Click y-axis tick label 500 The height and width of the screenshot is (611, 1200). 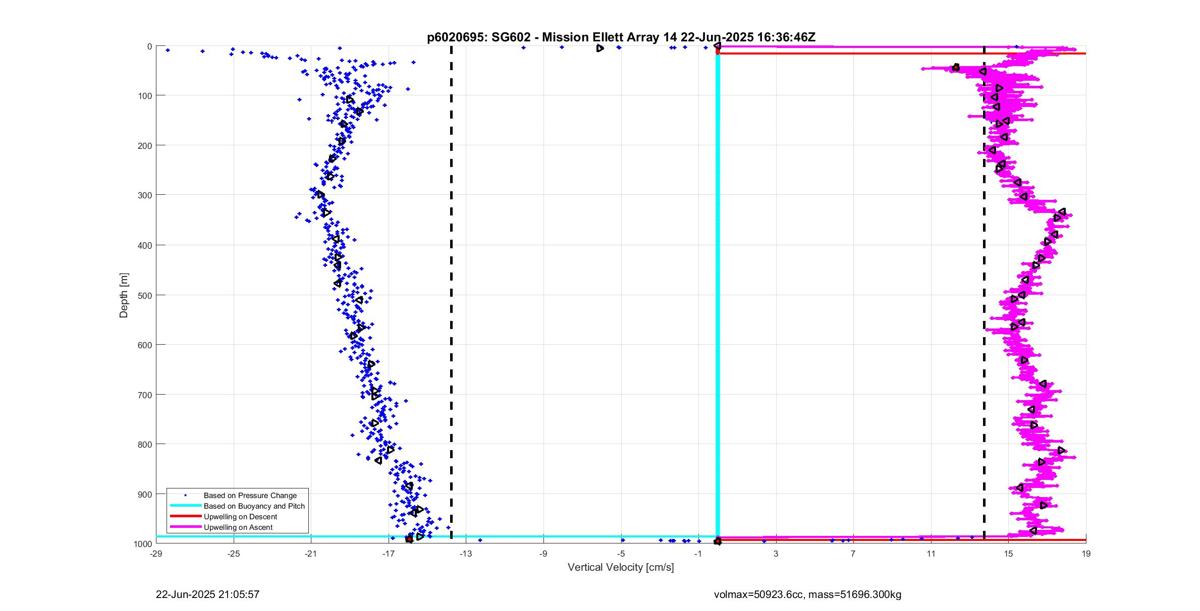point(144,295)
